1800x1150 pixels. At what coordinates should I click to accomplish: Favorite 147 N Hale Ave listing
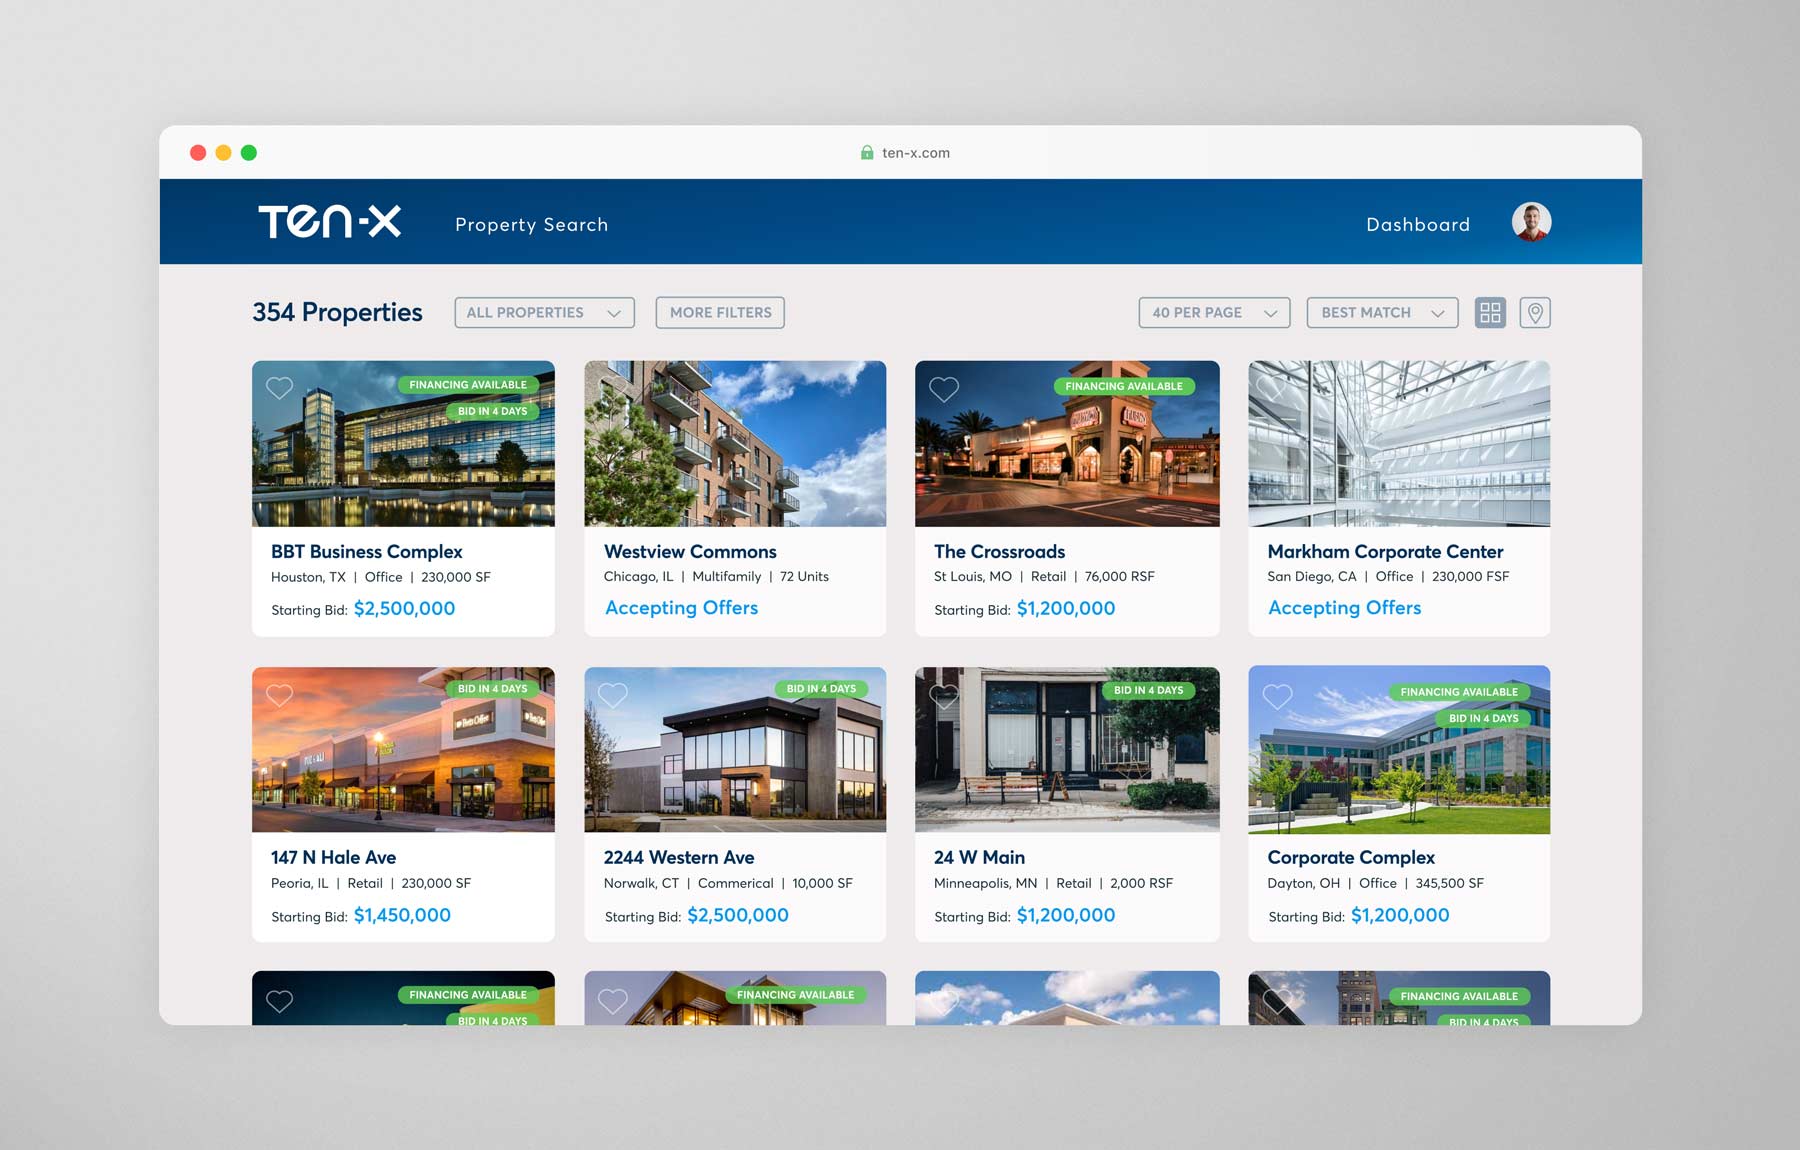point(280,695)
